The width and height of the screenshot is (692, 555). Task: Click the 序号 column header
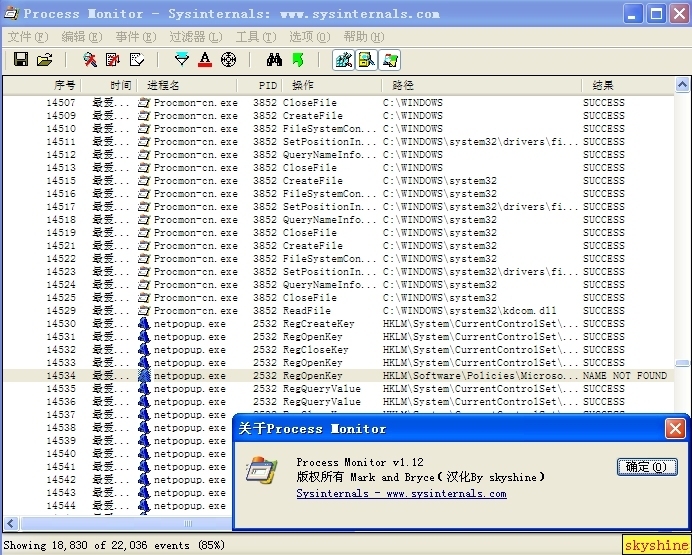(x=43, y=85)
